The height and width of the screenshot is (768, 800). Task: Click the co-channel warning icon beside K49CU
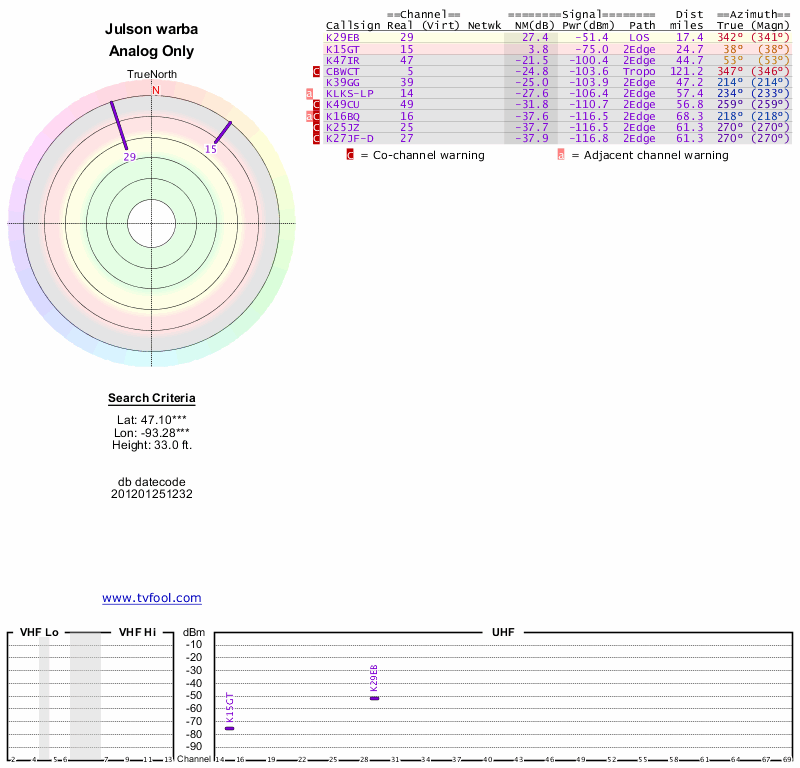click(x=317, y=105)
